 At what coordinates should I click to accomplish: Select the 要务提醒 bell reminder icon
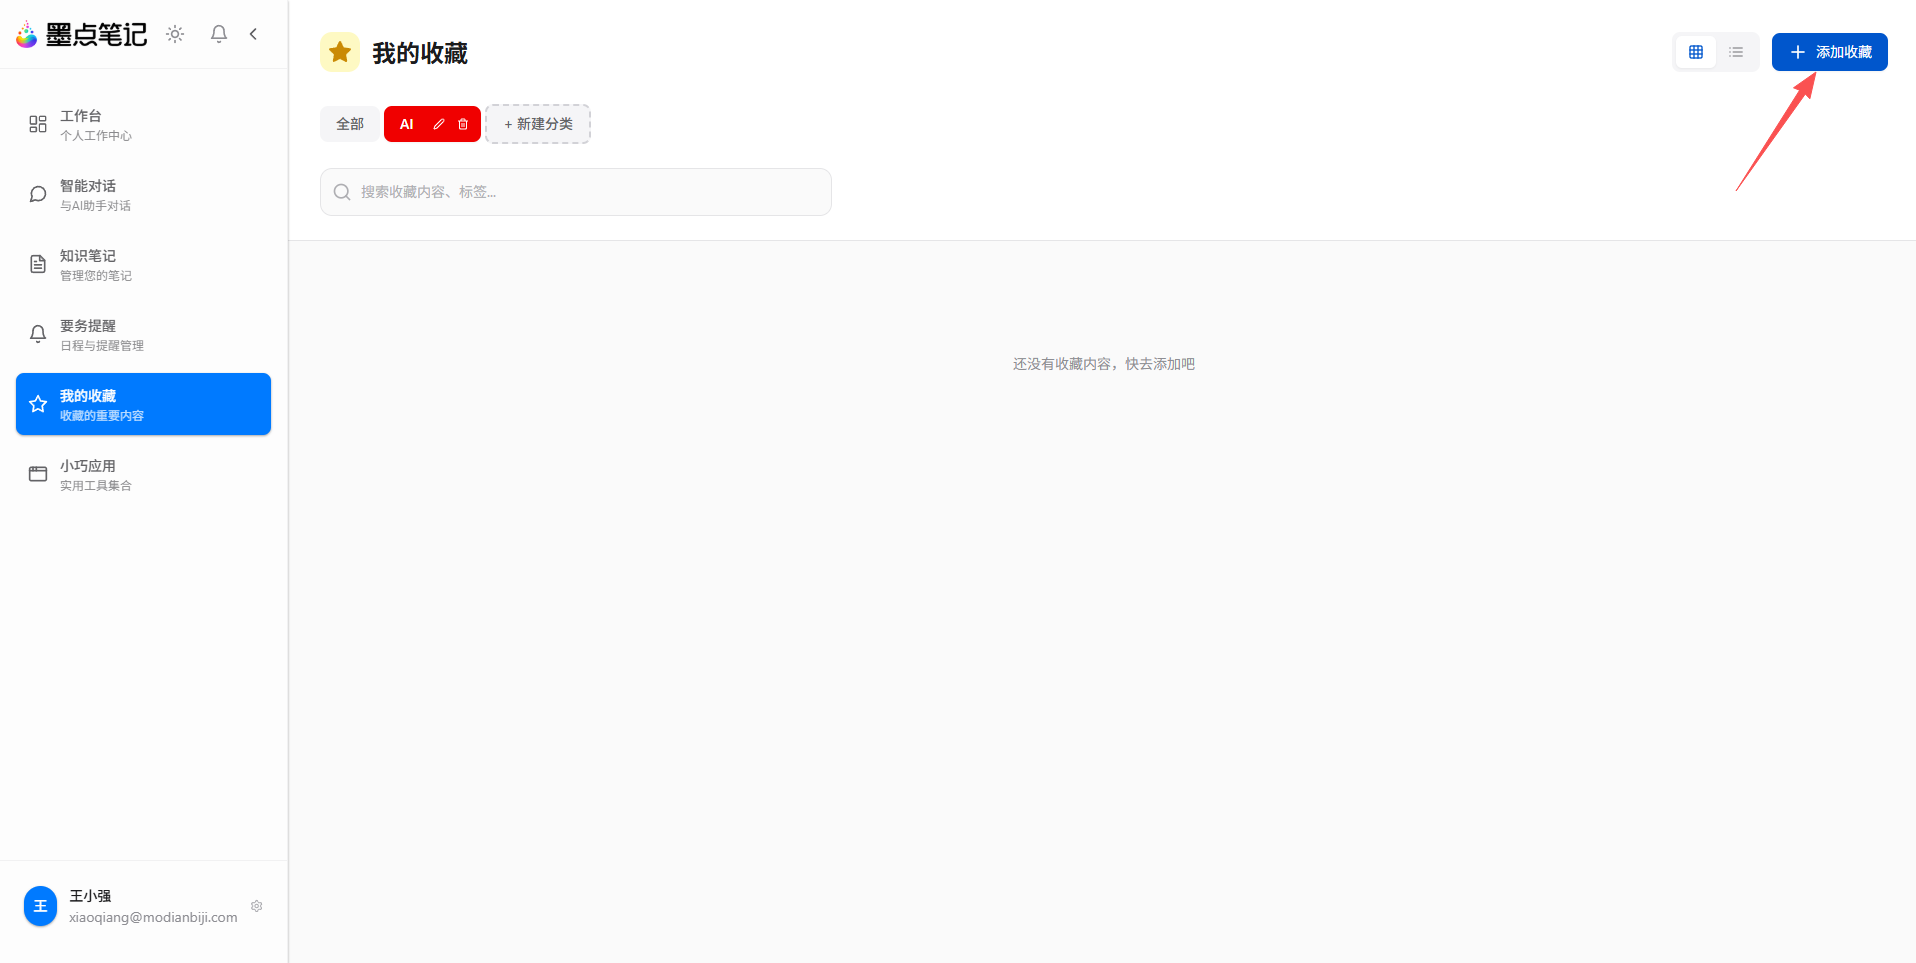coord(38,334)
